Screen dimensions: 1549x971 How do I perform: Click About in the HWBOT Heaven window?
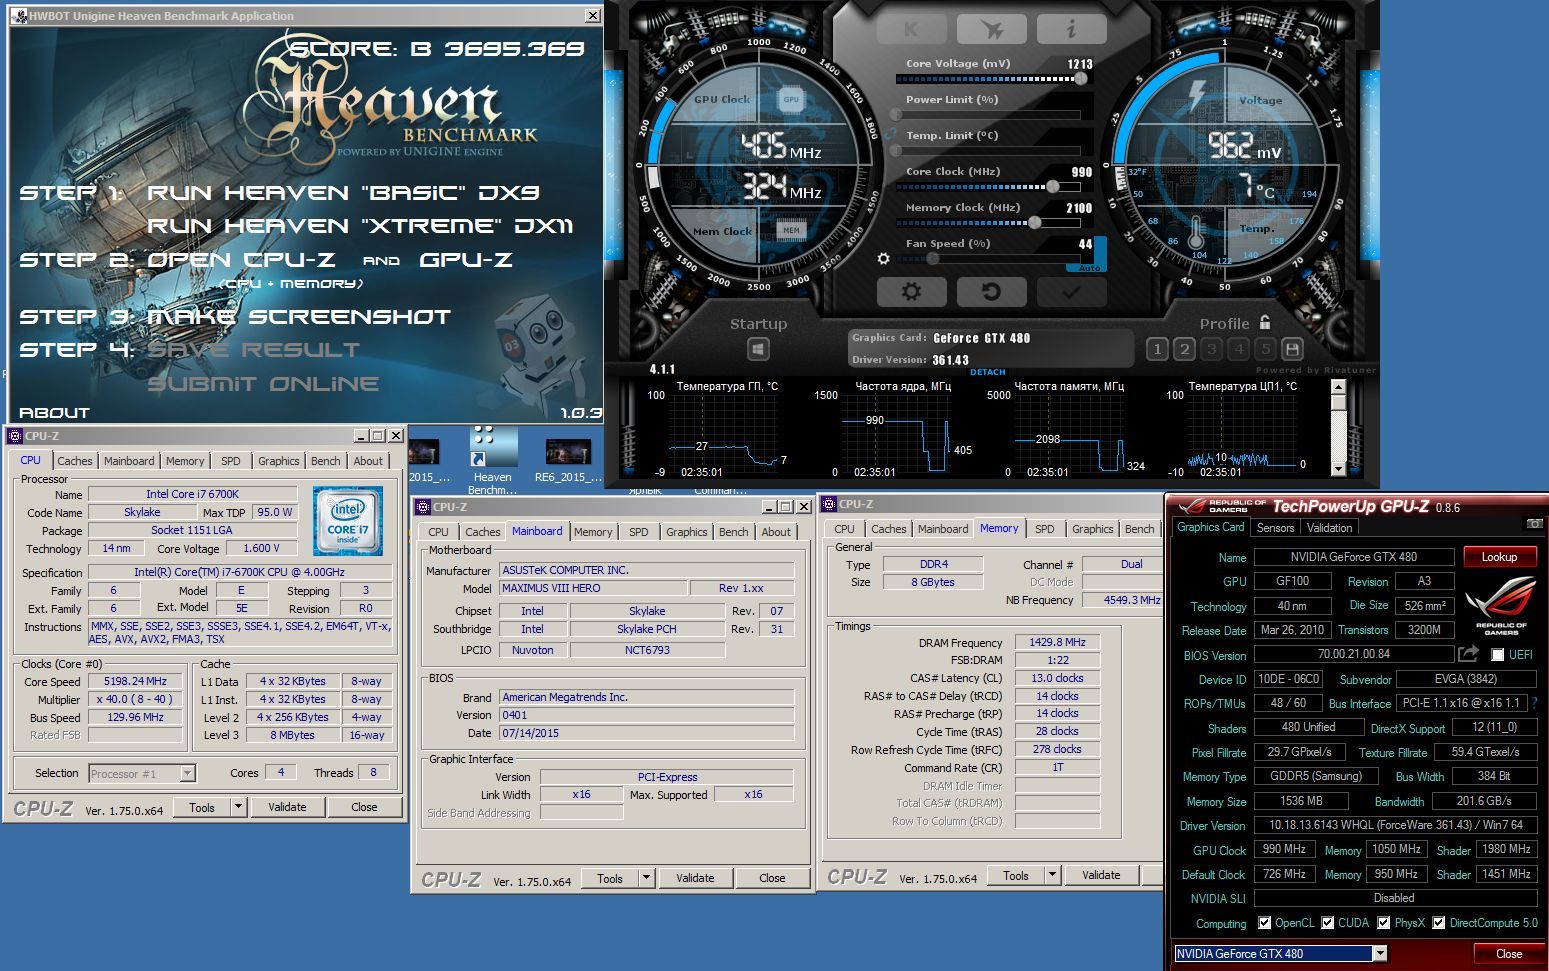pyautogui.click(x=54, y=412)
